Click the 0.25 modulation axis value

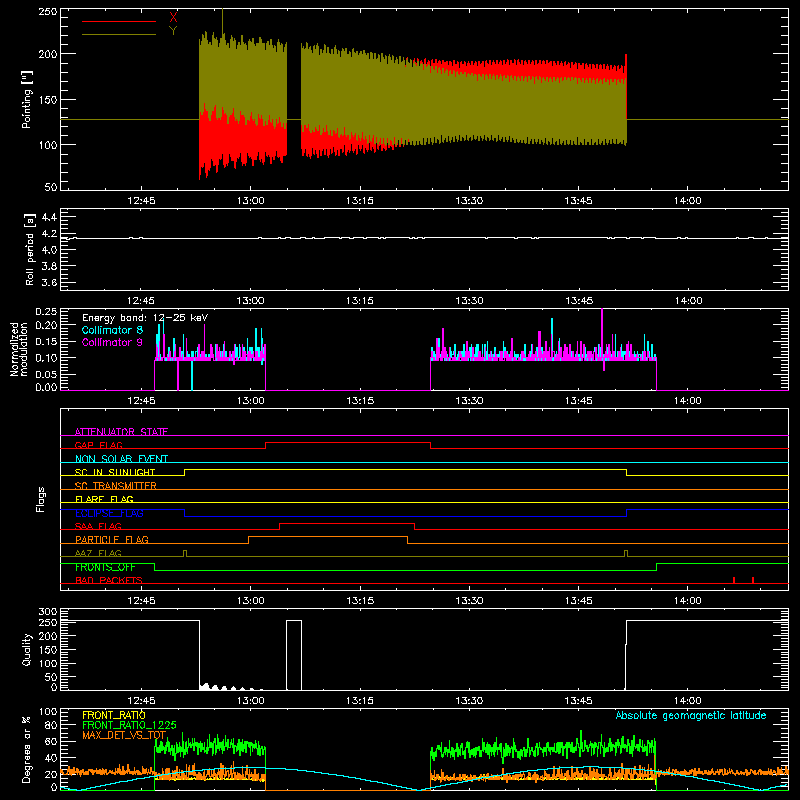tap(46, 312)
